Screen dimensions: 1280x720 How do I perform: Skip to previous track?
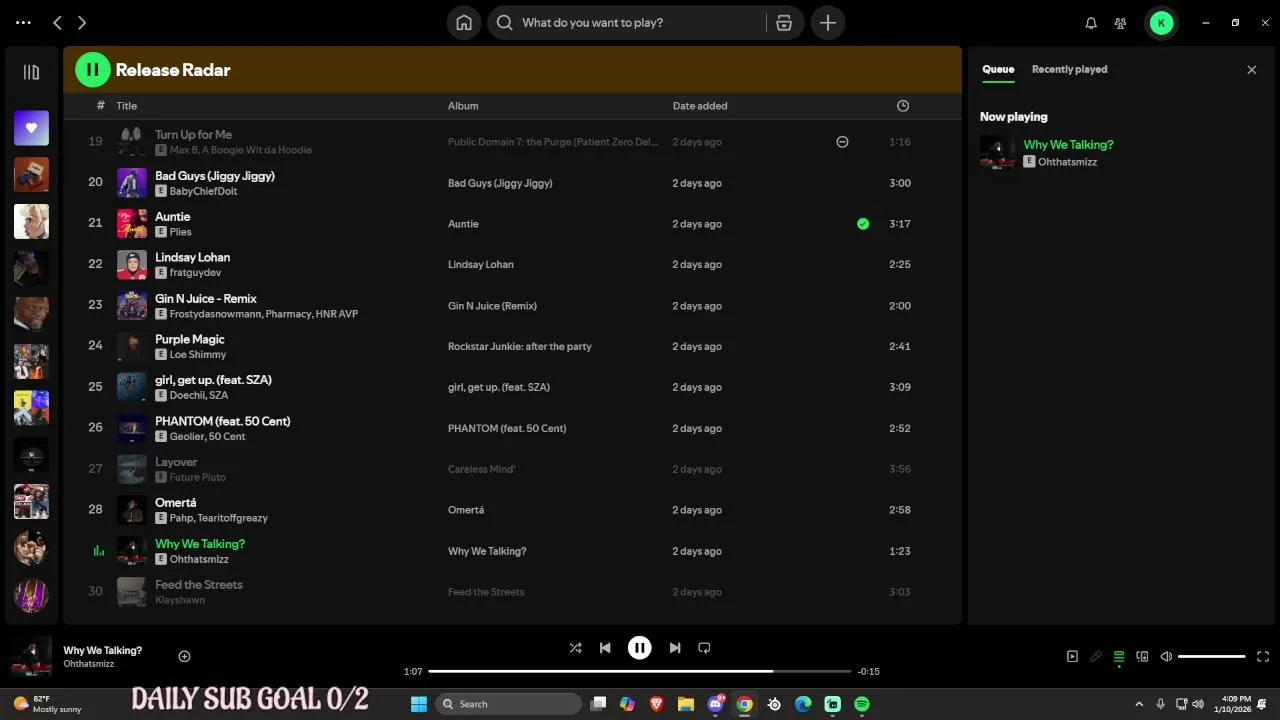click(x=604, y=648)
